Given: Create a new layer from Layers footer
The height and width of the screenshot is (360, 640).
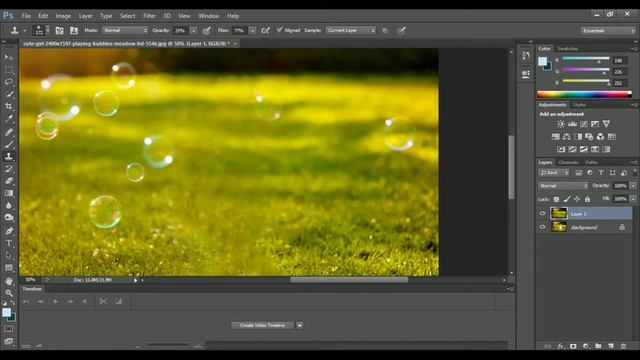Looking at the screenshot, I should (x=611, y=346).
